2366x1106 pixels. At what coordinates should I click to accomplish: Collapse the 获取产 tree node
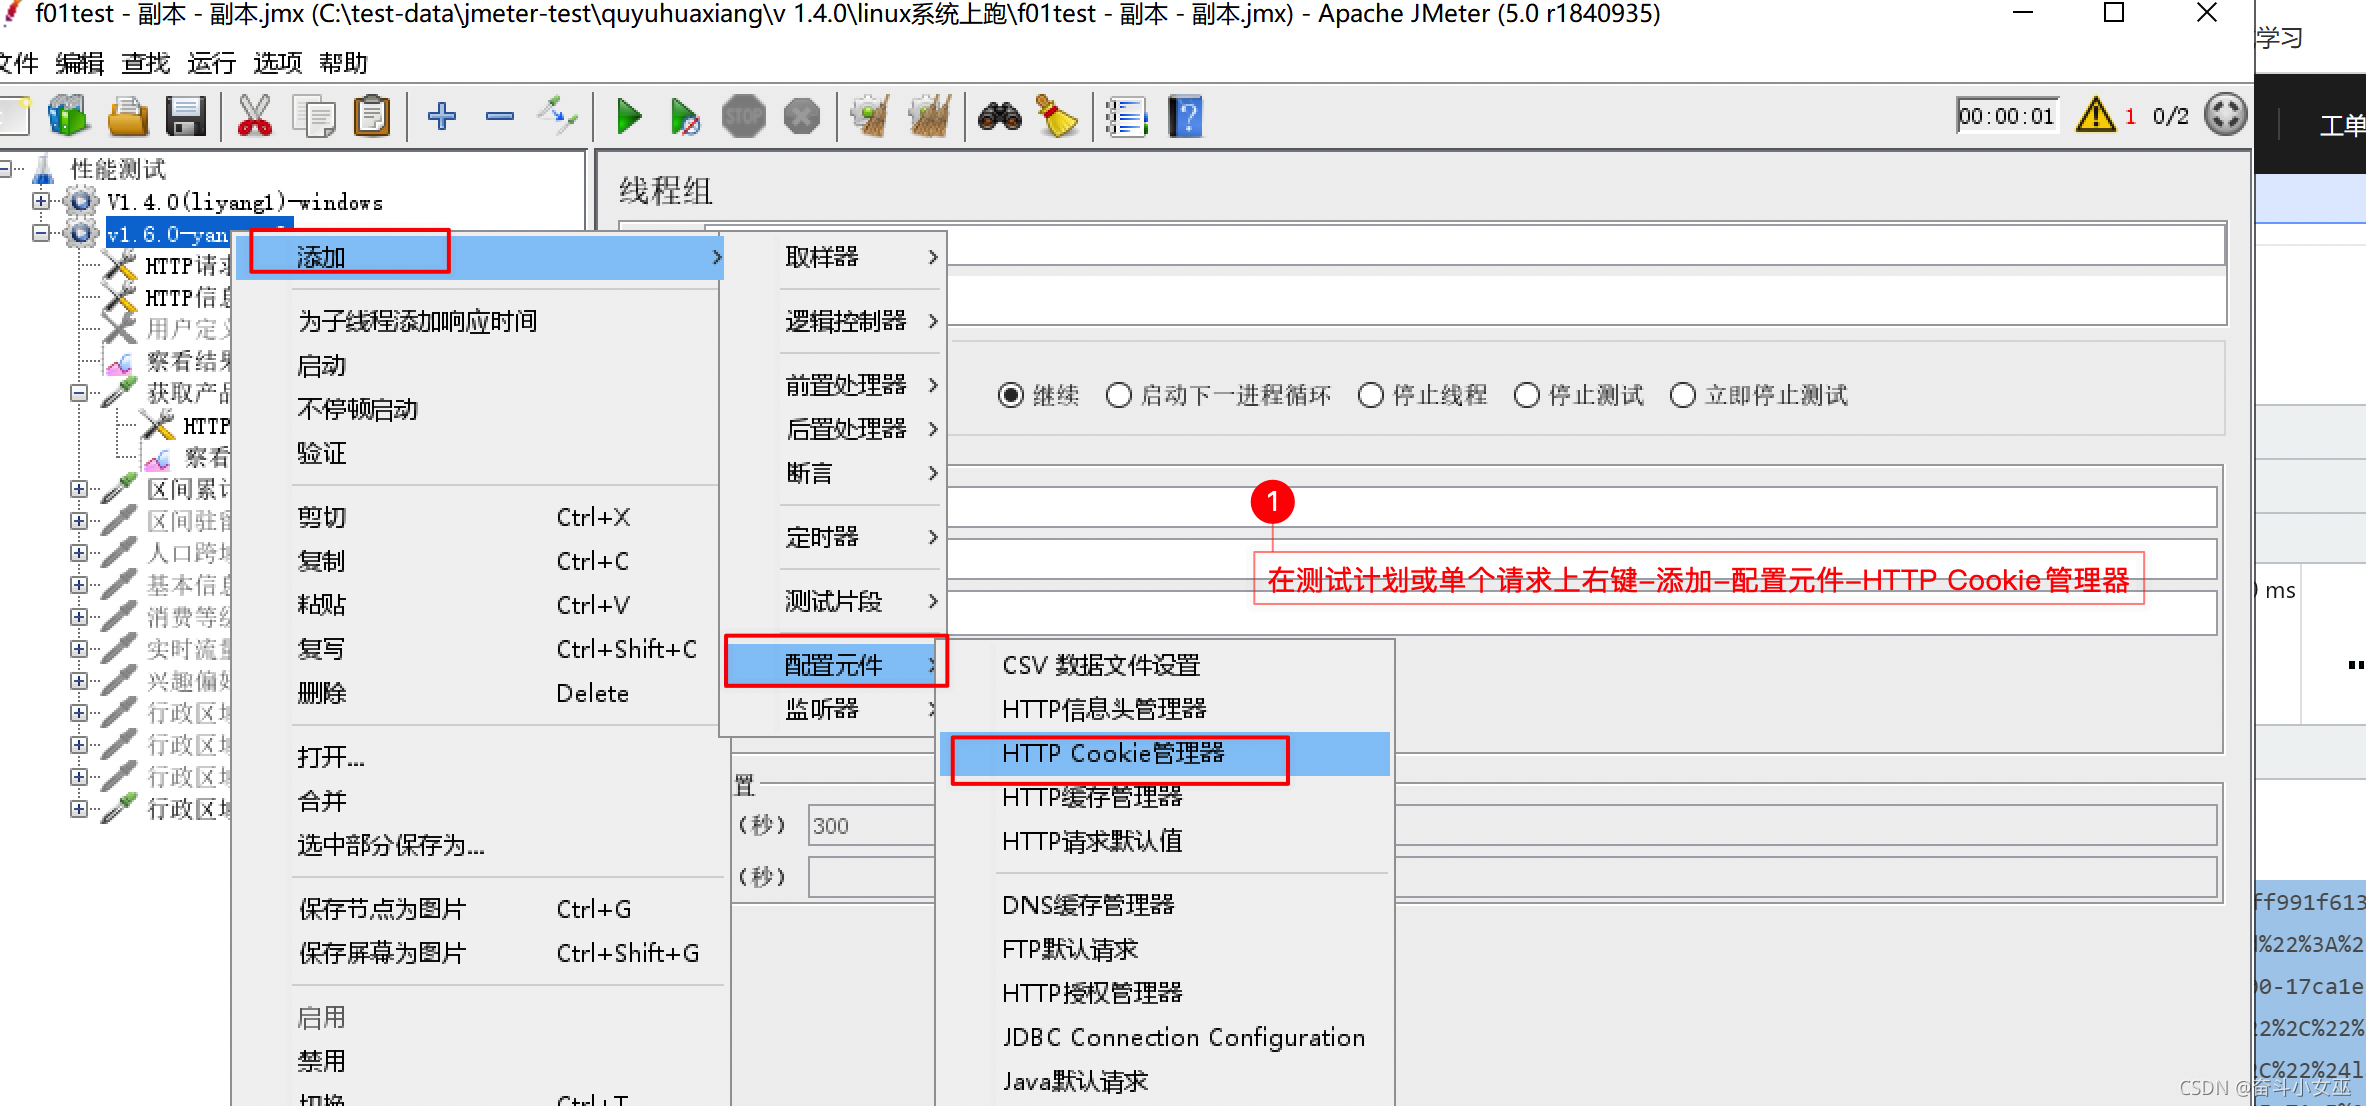[x=79, y=393]
